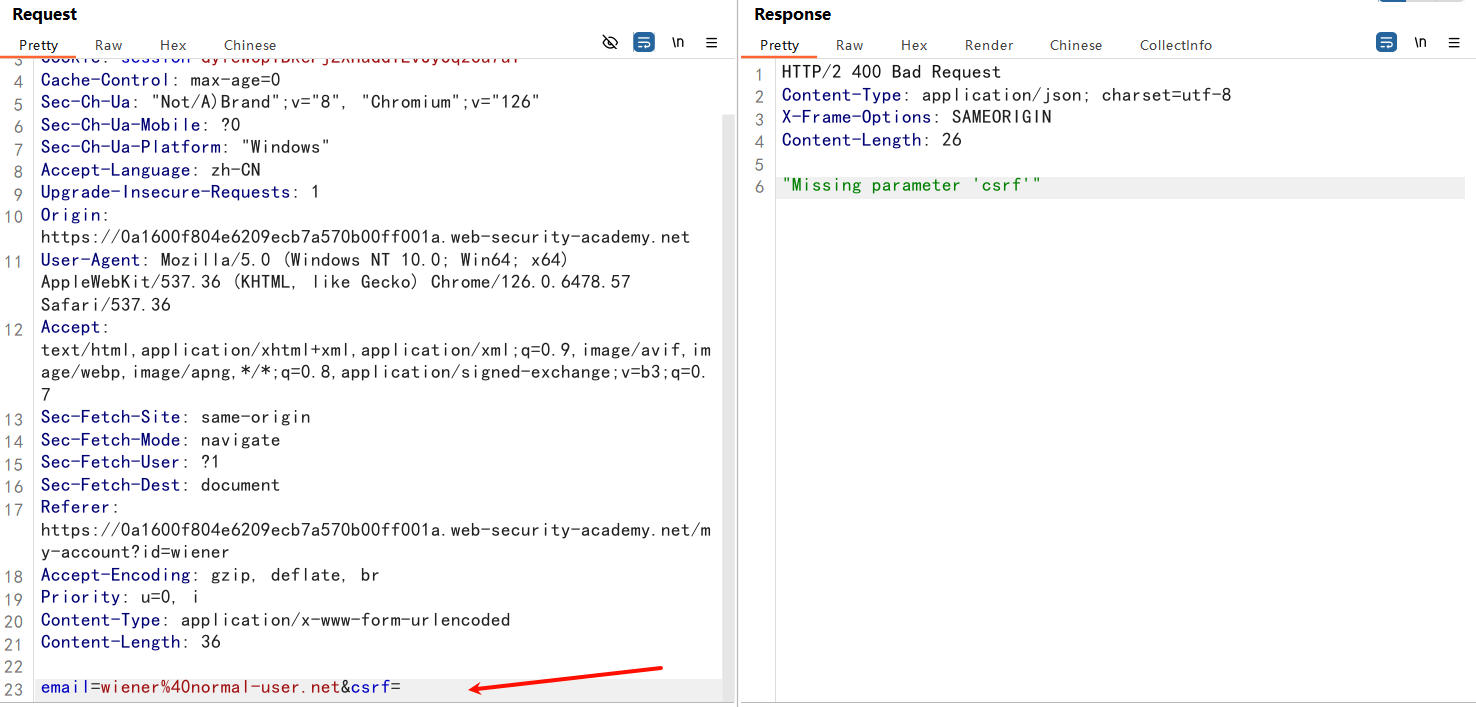Open the CollectInfo tab in Response
This screenshot has width=1476, height=707.
(x=1175, y=45)
